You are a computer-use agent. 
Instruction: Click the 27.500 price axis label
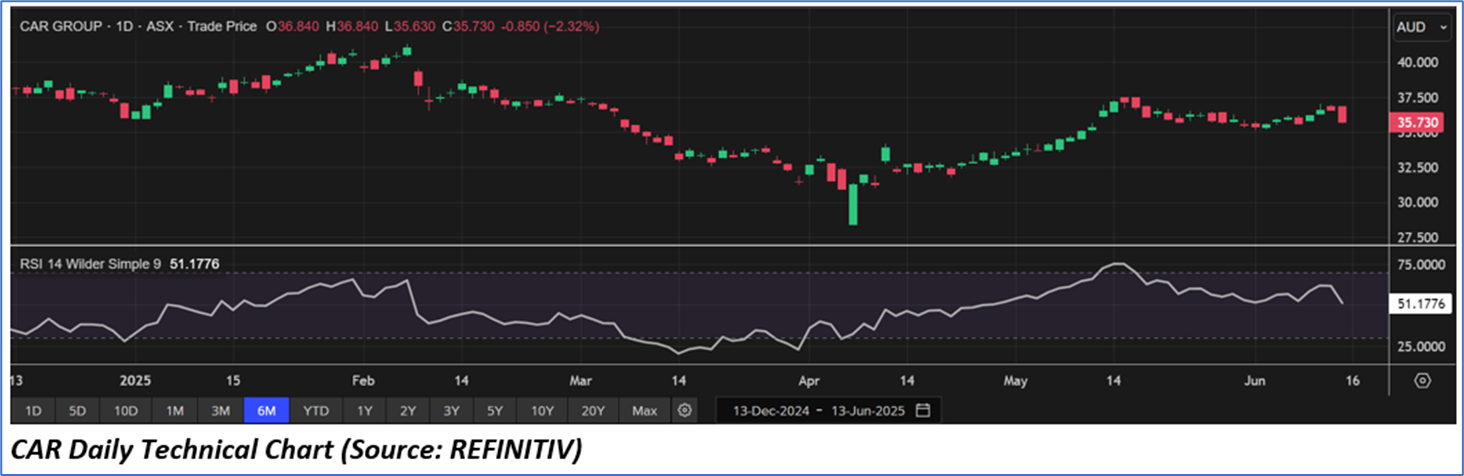click(x=1417, y=238)
